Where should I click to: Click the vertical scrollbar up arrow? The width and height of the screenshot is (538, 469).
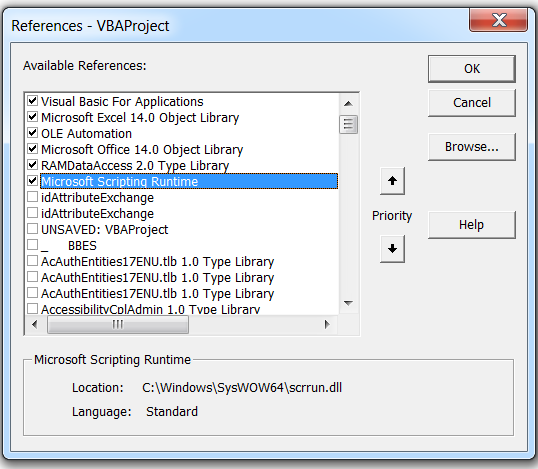pyautogui.click(x=348, y=103)
